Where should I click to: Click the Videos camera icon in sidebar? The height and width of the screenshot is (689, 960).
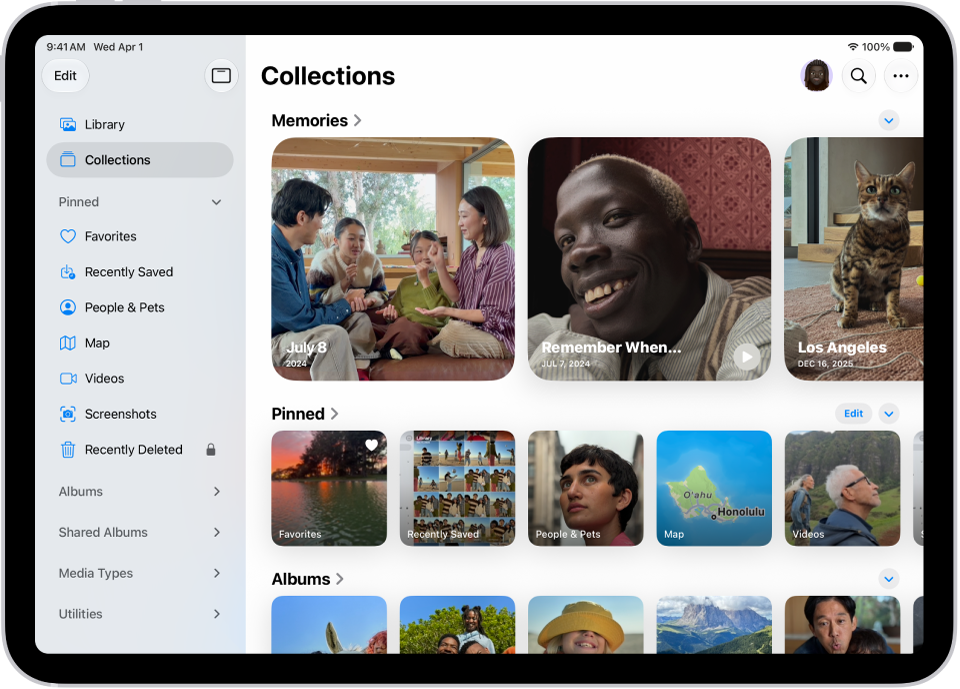coord(68,378)
